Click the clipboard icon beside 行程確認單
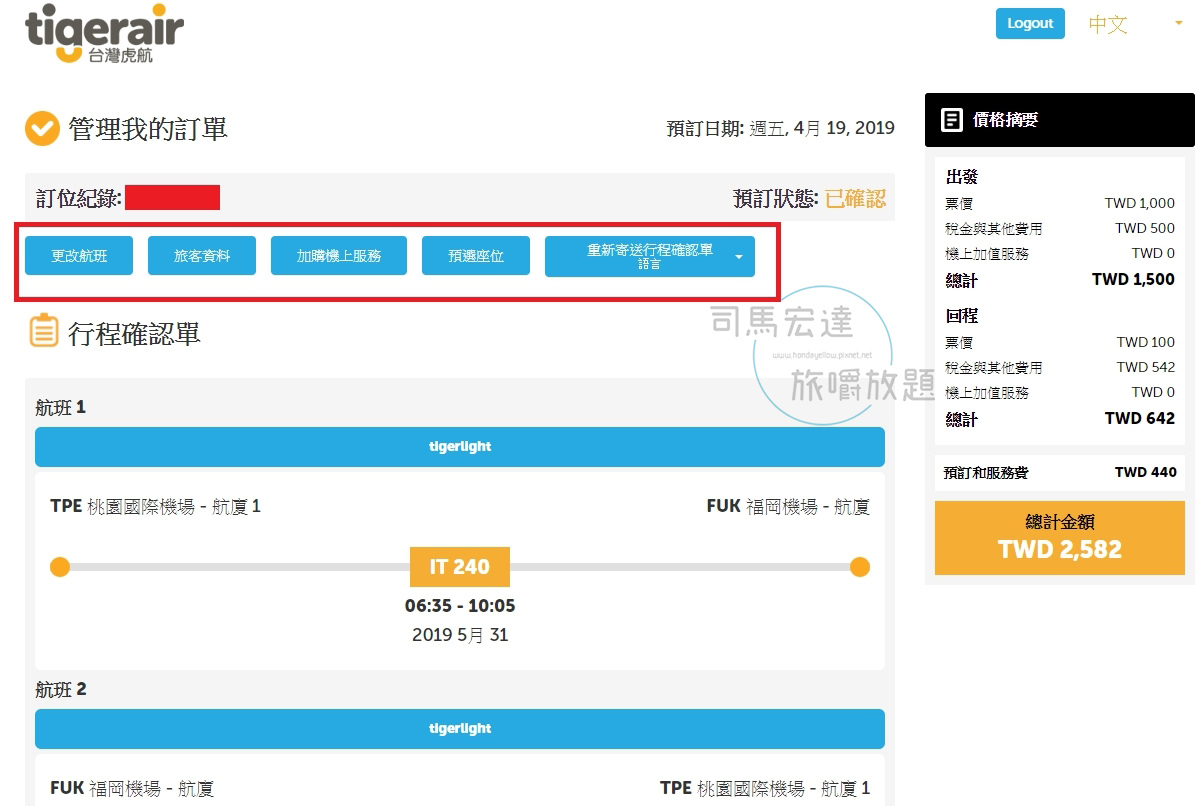Viewport: 1195px width, 806px height. [43, 331]
